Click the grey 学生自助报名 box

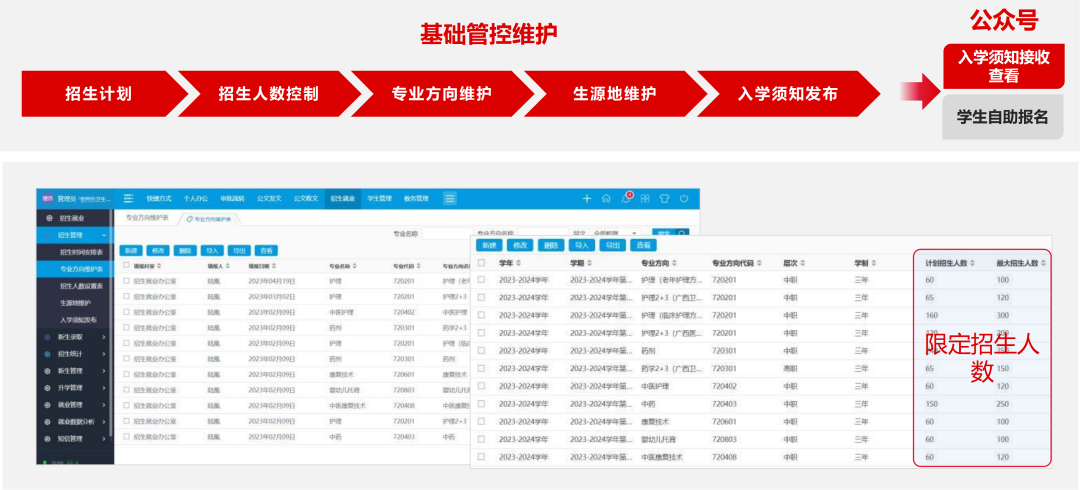1002,117
